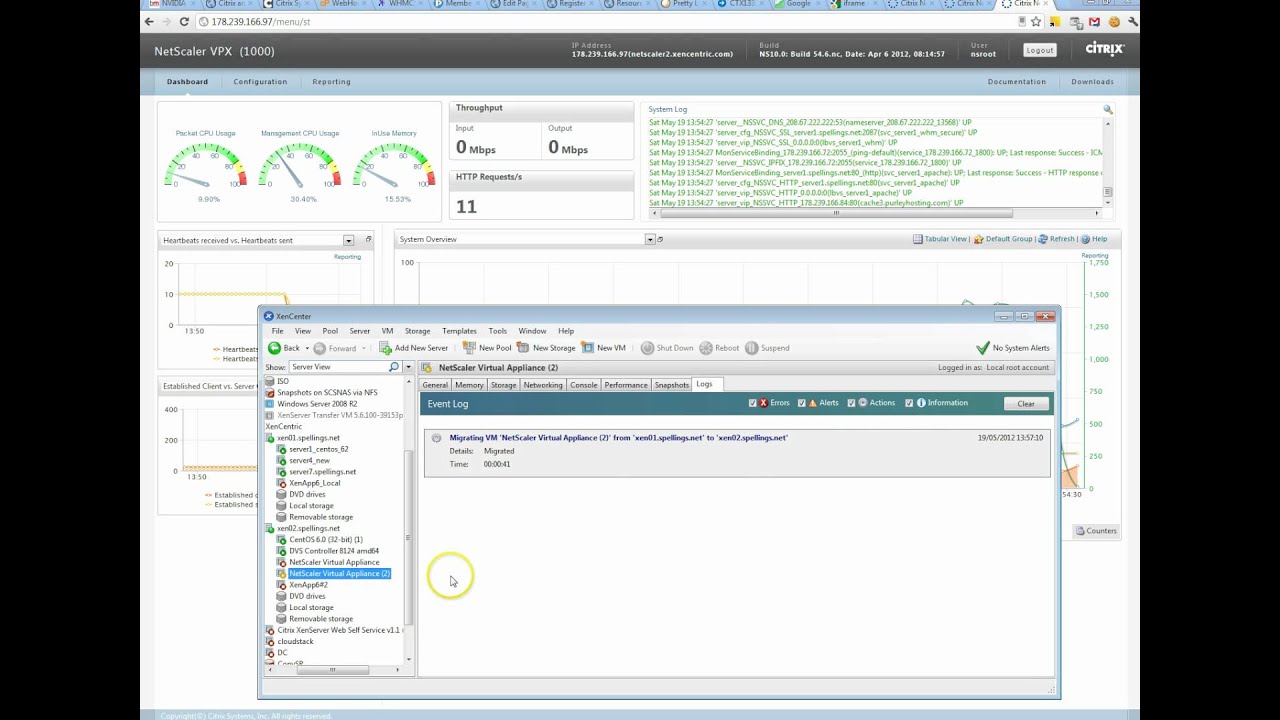Pop out the System Overview panel
Viewport: 1280px width, 720px height.
click(660, 240)
